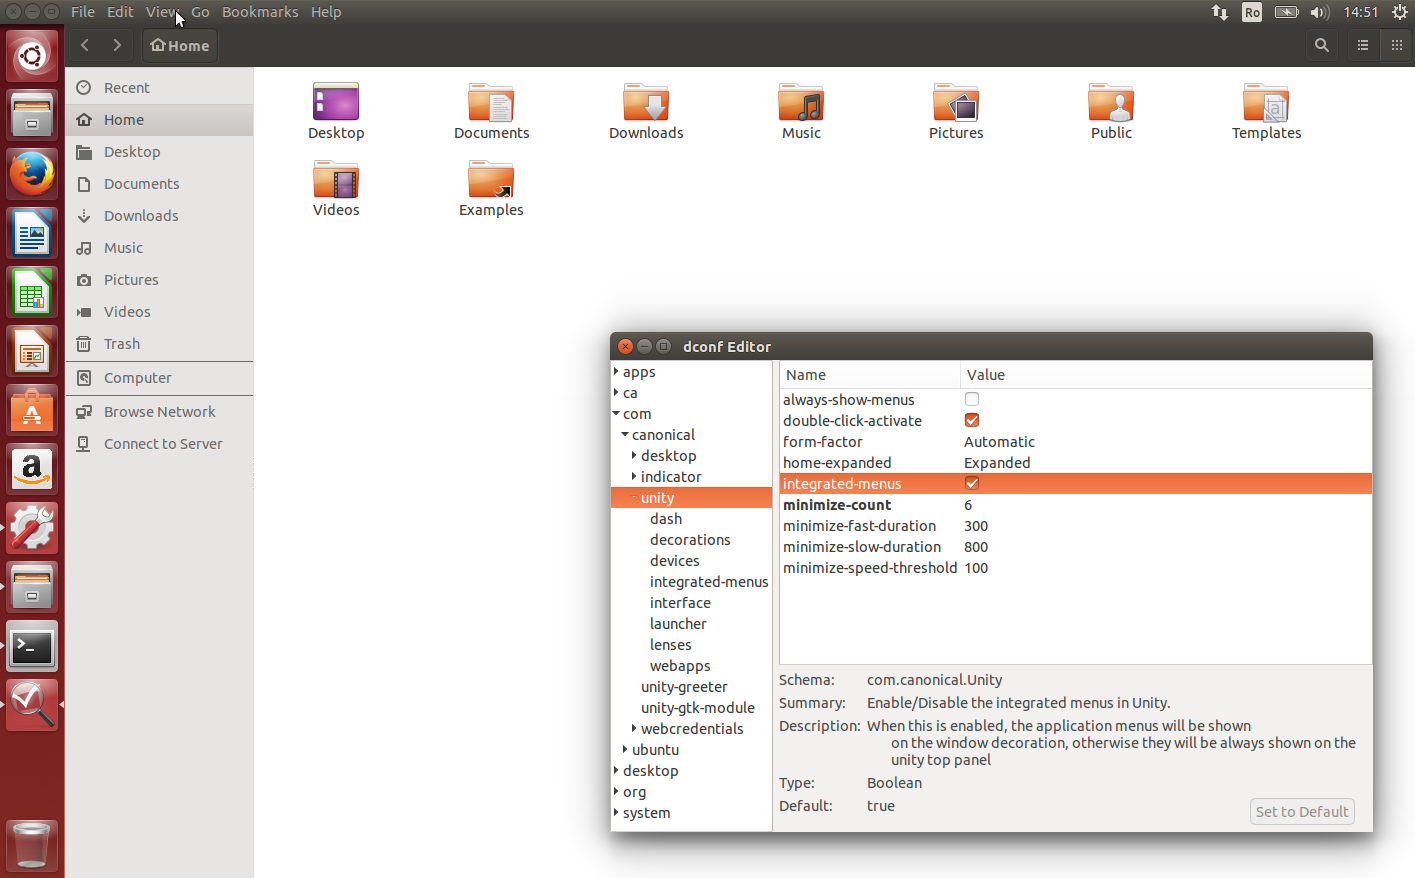Uncheck the integrated-menus value
The image size is (1415, 878).
[971, 483]
